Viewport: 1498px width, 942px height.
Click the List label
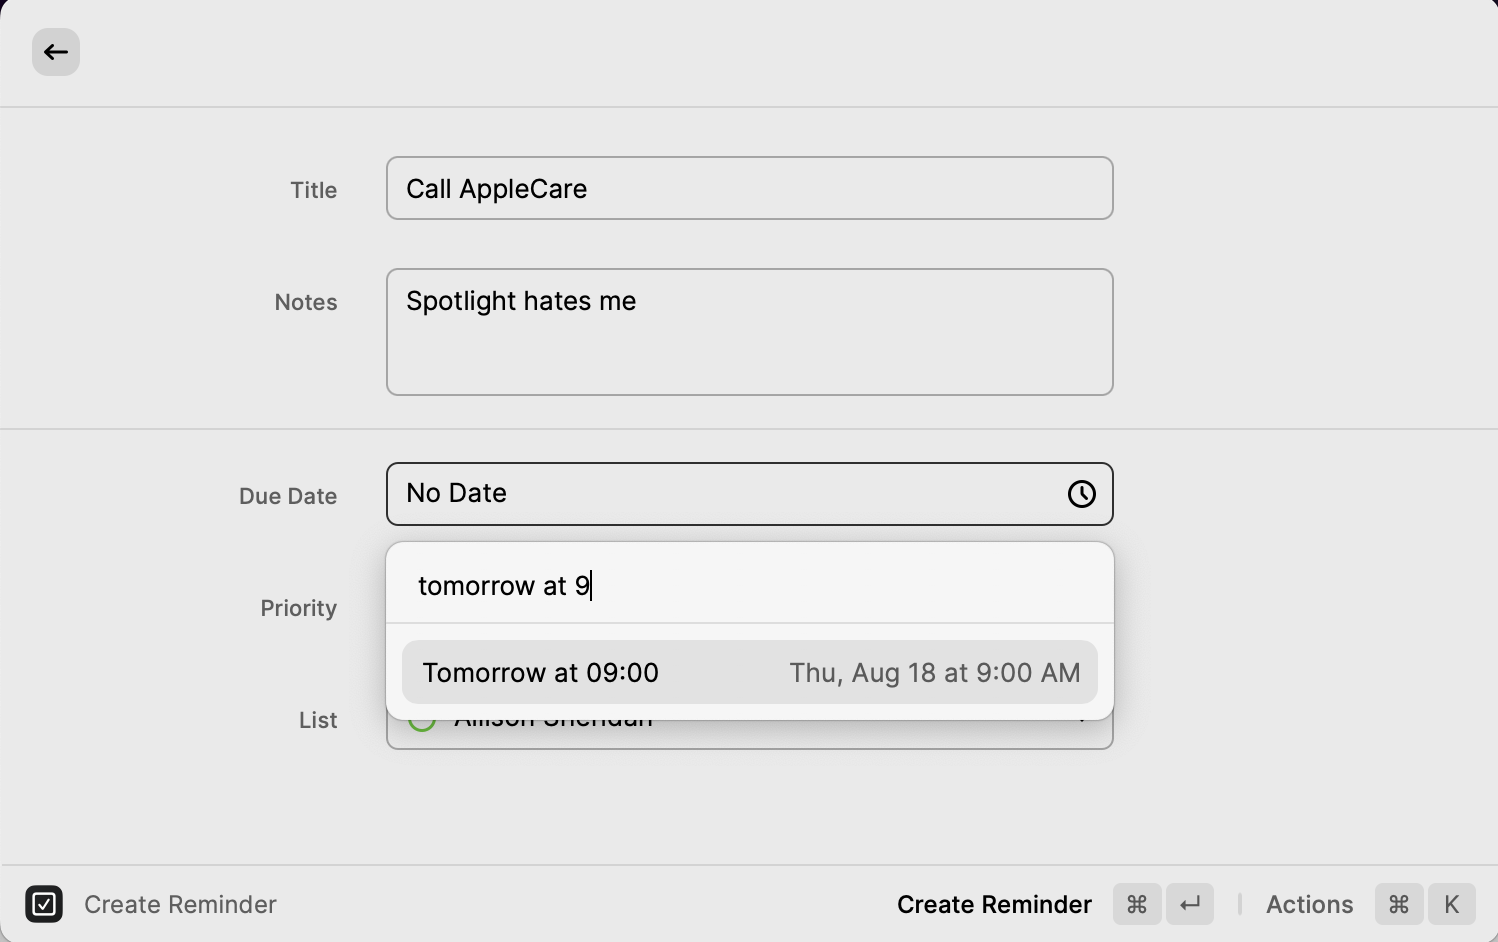click(x=318, y=720)
